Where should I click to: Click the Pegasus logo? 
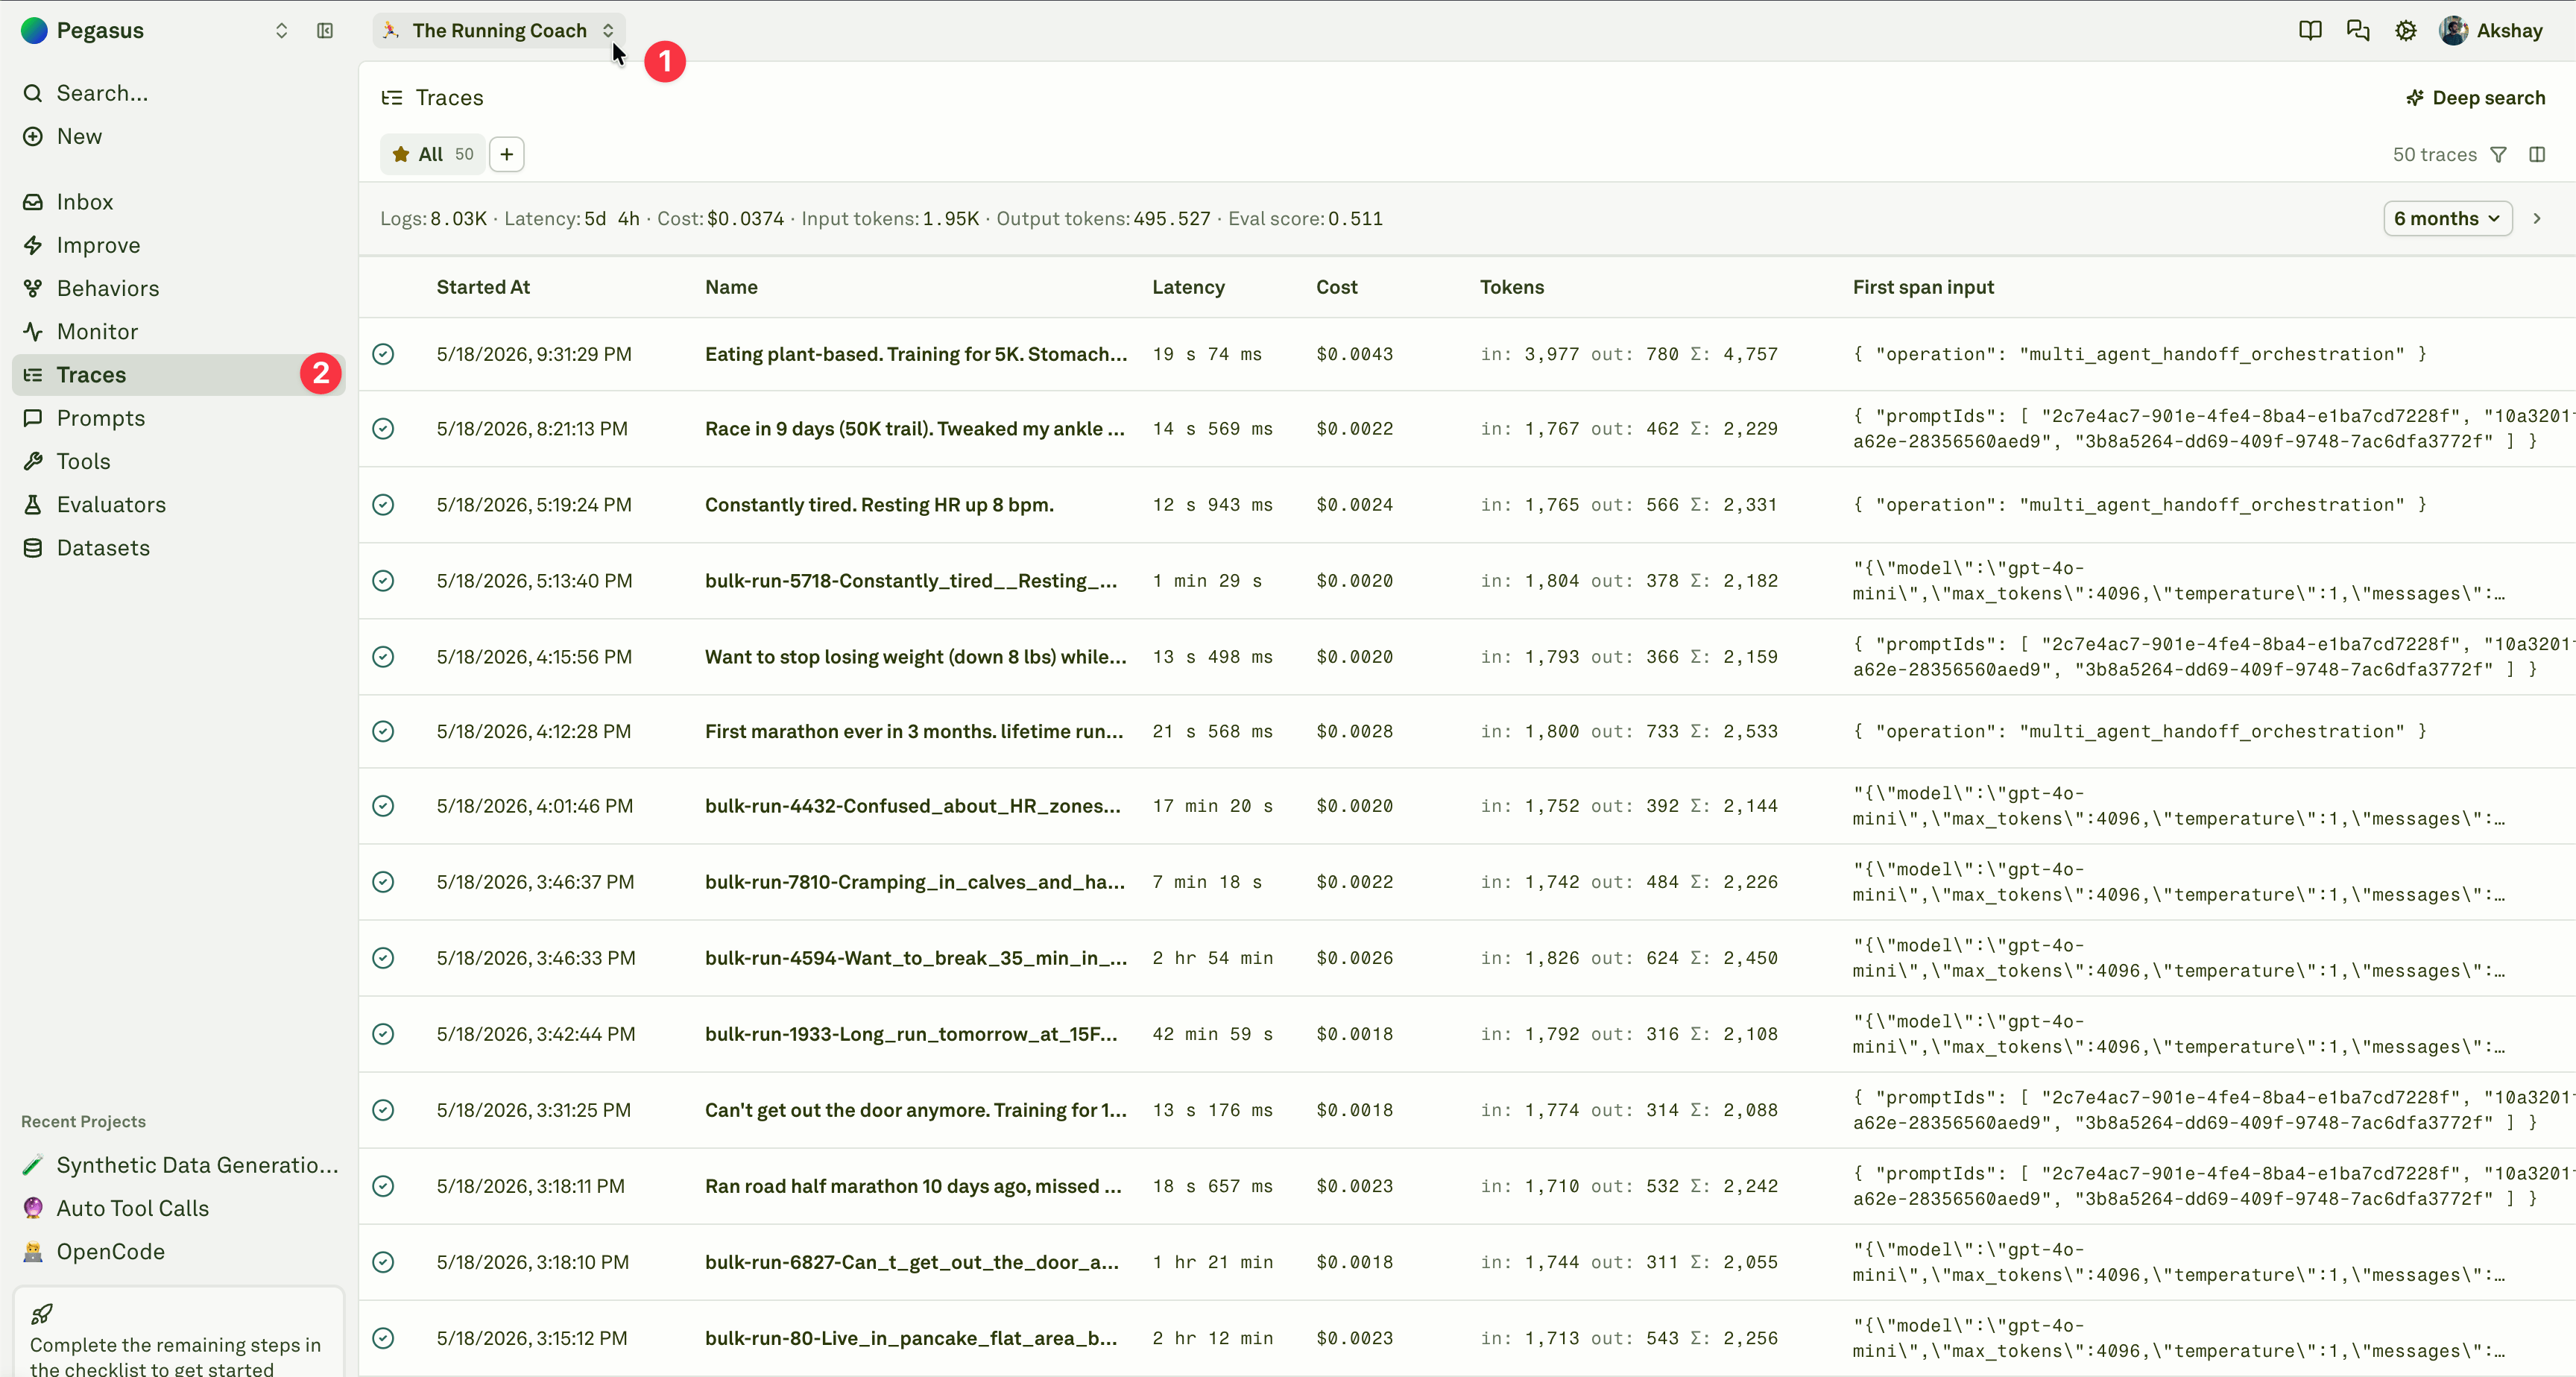point(34,31)
